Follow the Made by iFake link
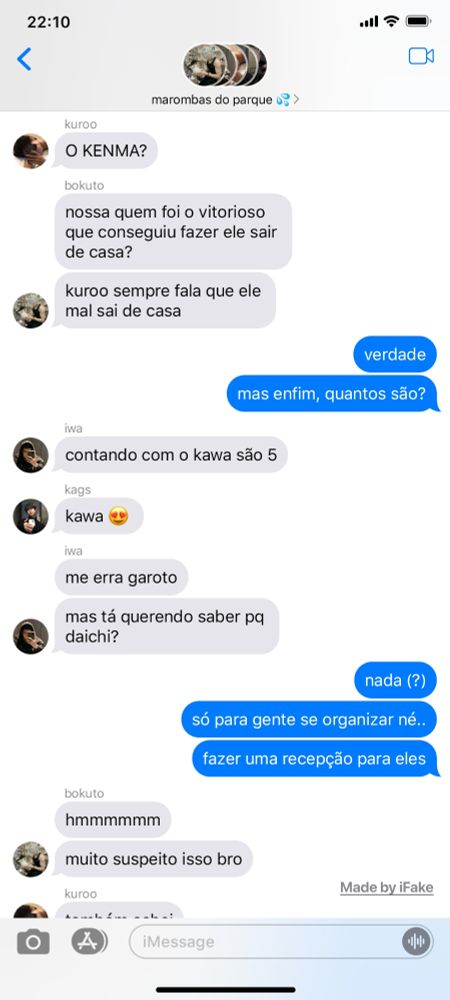 pyautogui.click(x=386, y=887)
